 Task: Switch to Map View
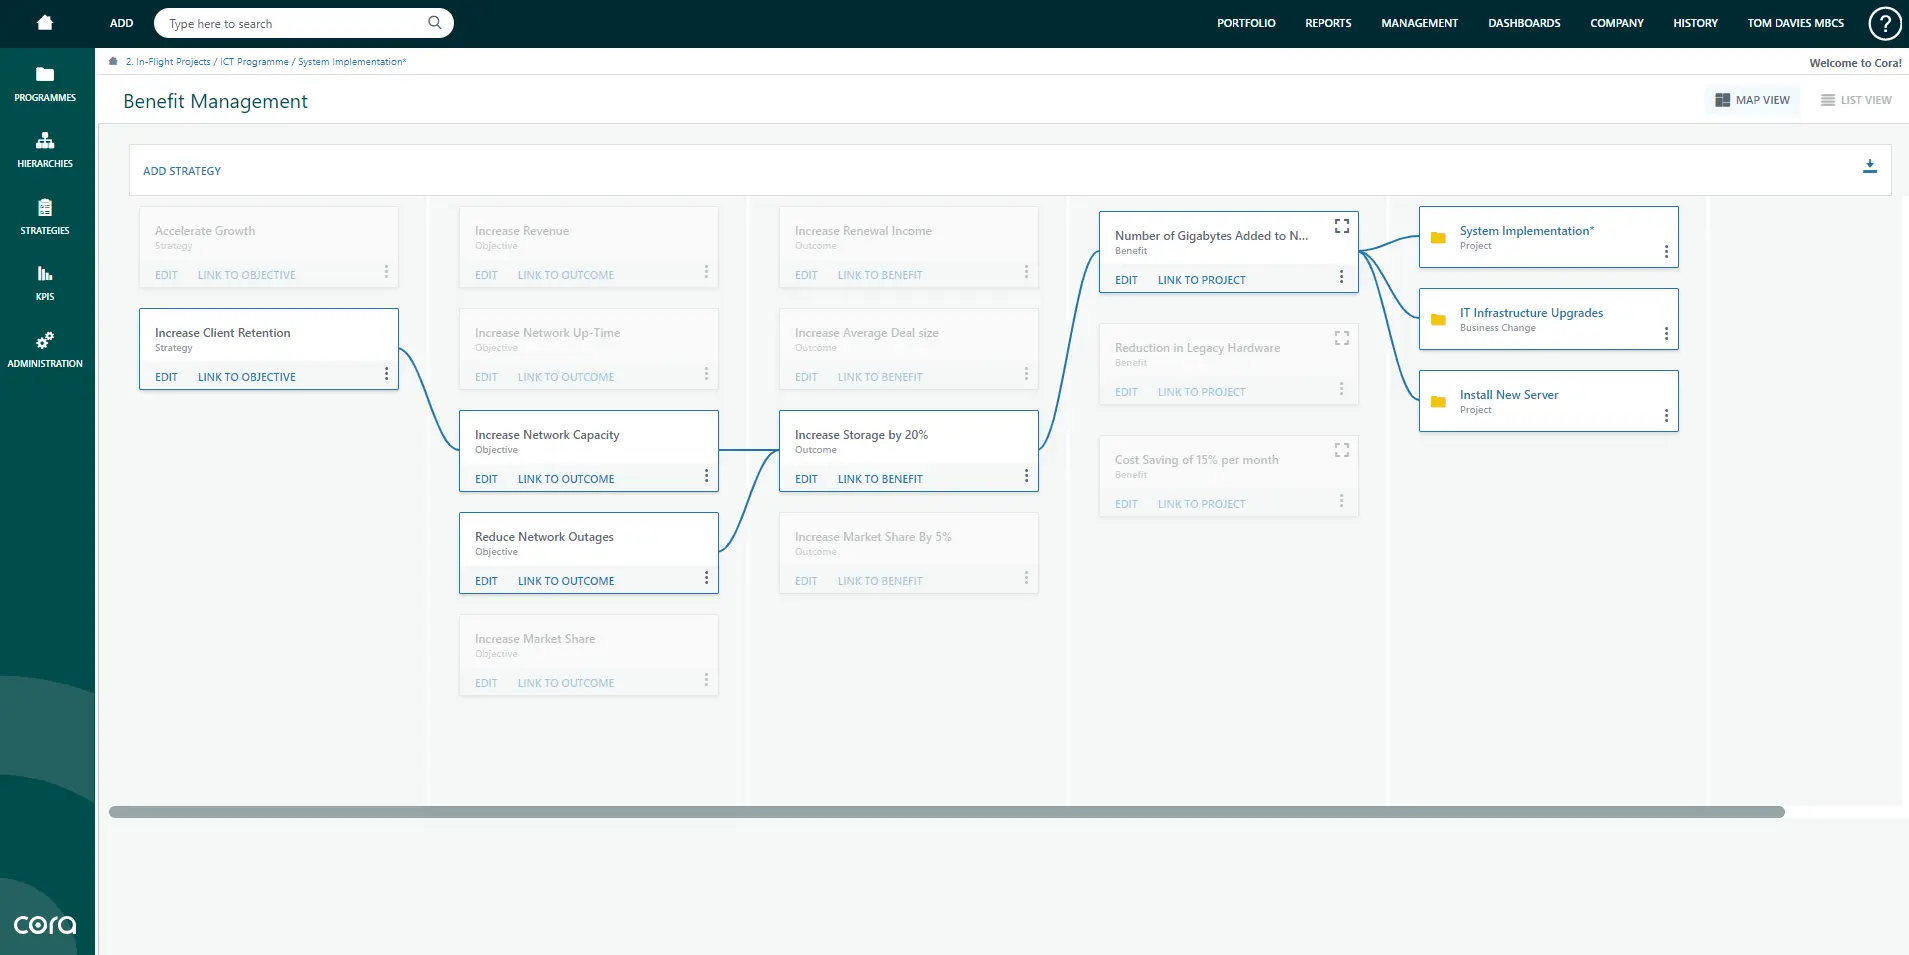coord(1752,100)
